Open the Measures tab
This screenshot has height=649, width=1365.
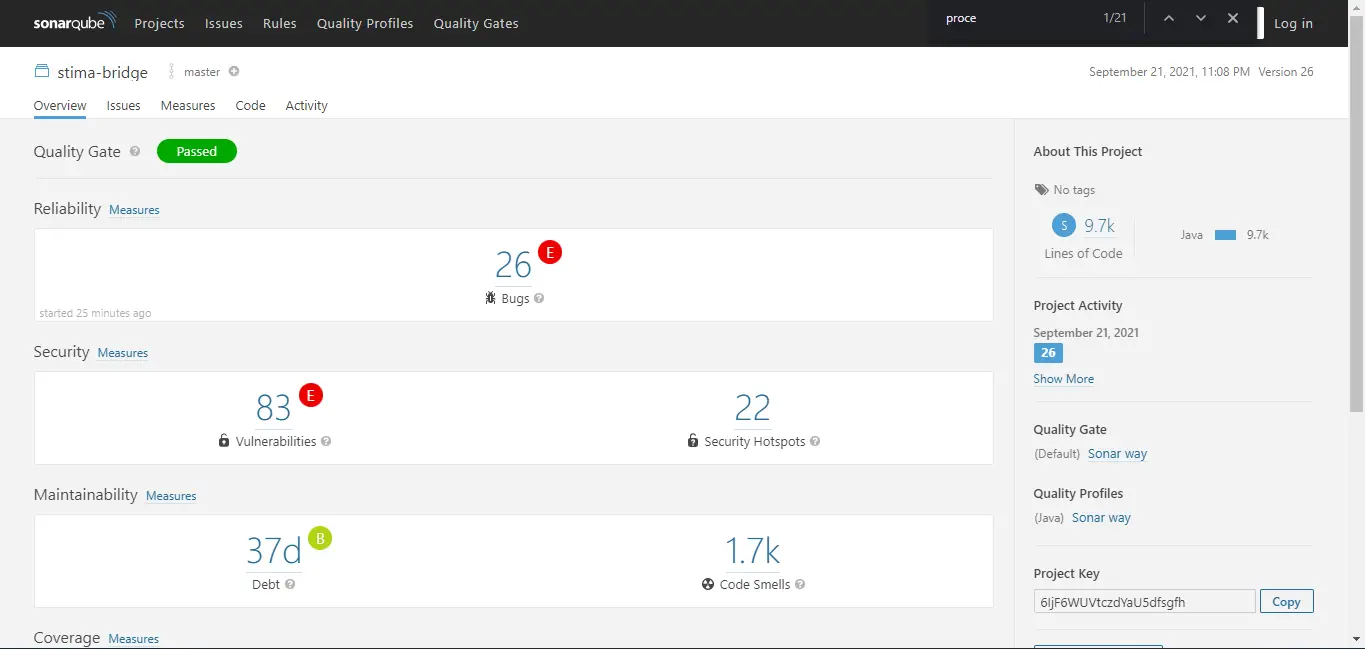coord(188,105)
